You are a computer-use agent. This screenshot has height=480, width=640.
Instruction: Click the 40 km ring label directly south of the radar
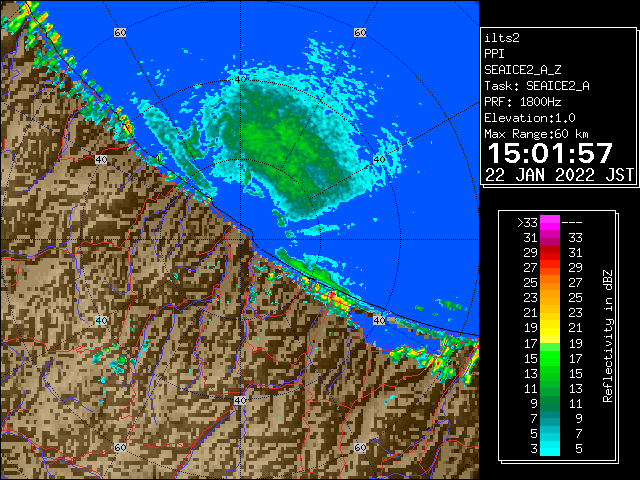click(240, 400)
